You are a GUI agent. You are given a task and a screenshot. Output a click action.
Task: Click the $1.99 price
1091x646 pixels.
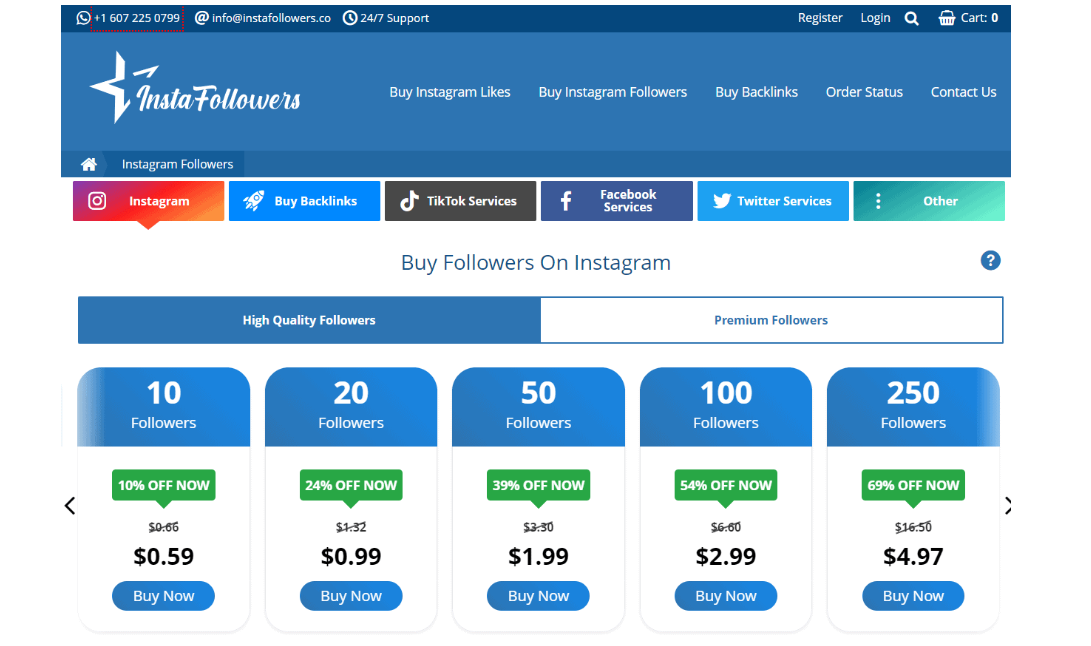(x=539, y=556)
